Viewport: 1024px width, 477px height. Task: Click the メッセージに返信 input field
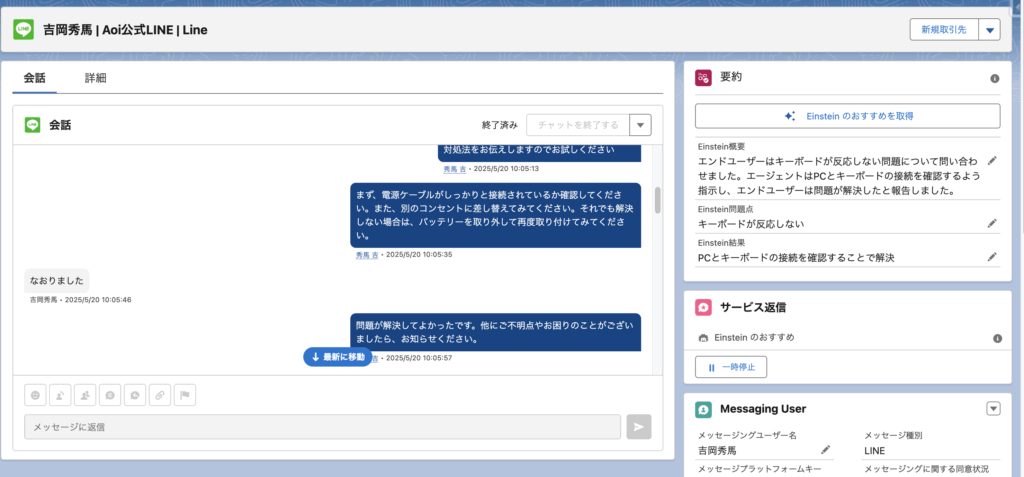tap(322, 427)
